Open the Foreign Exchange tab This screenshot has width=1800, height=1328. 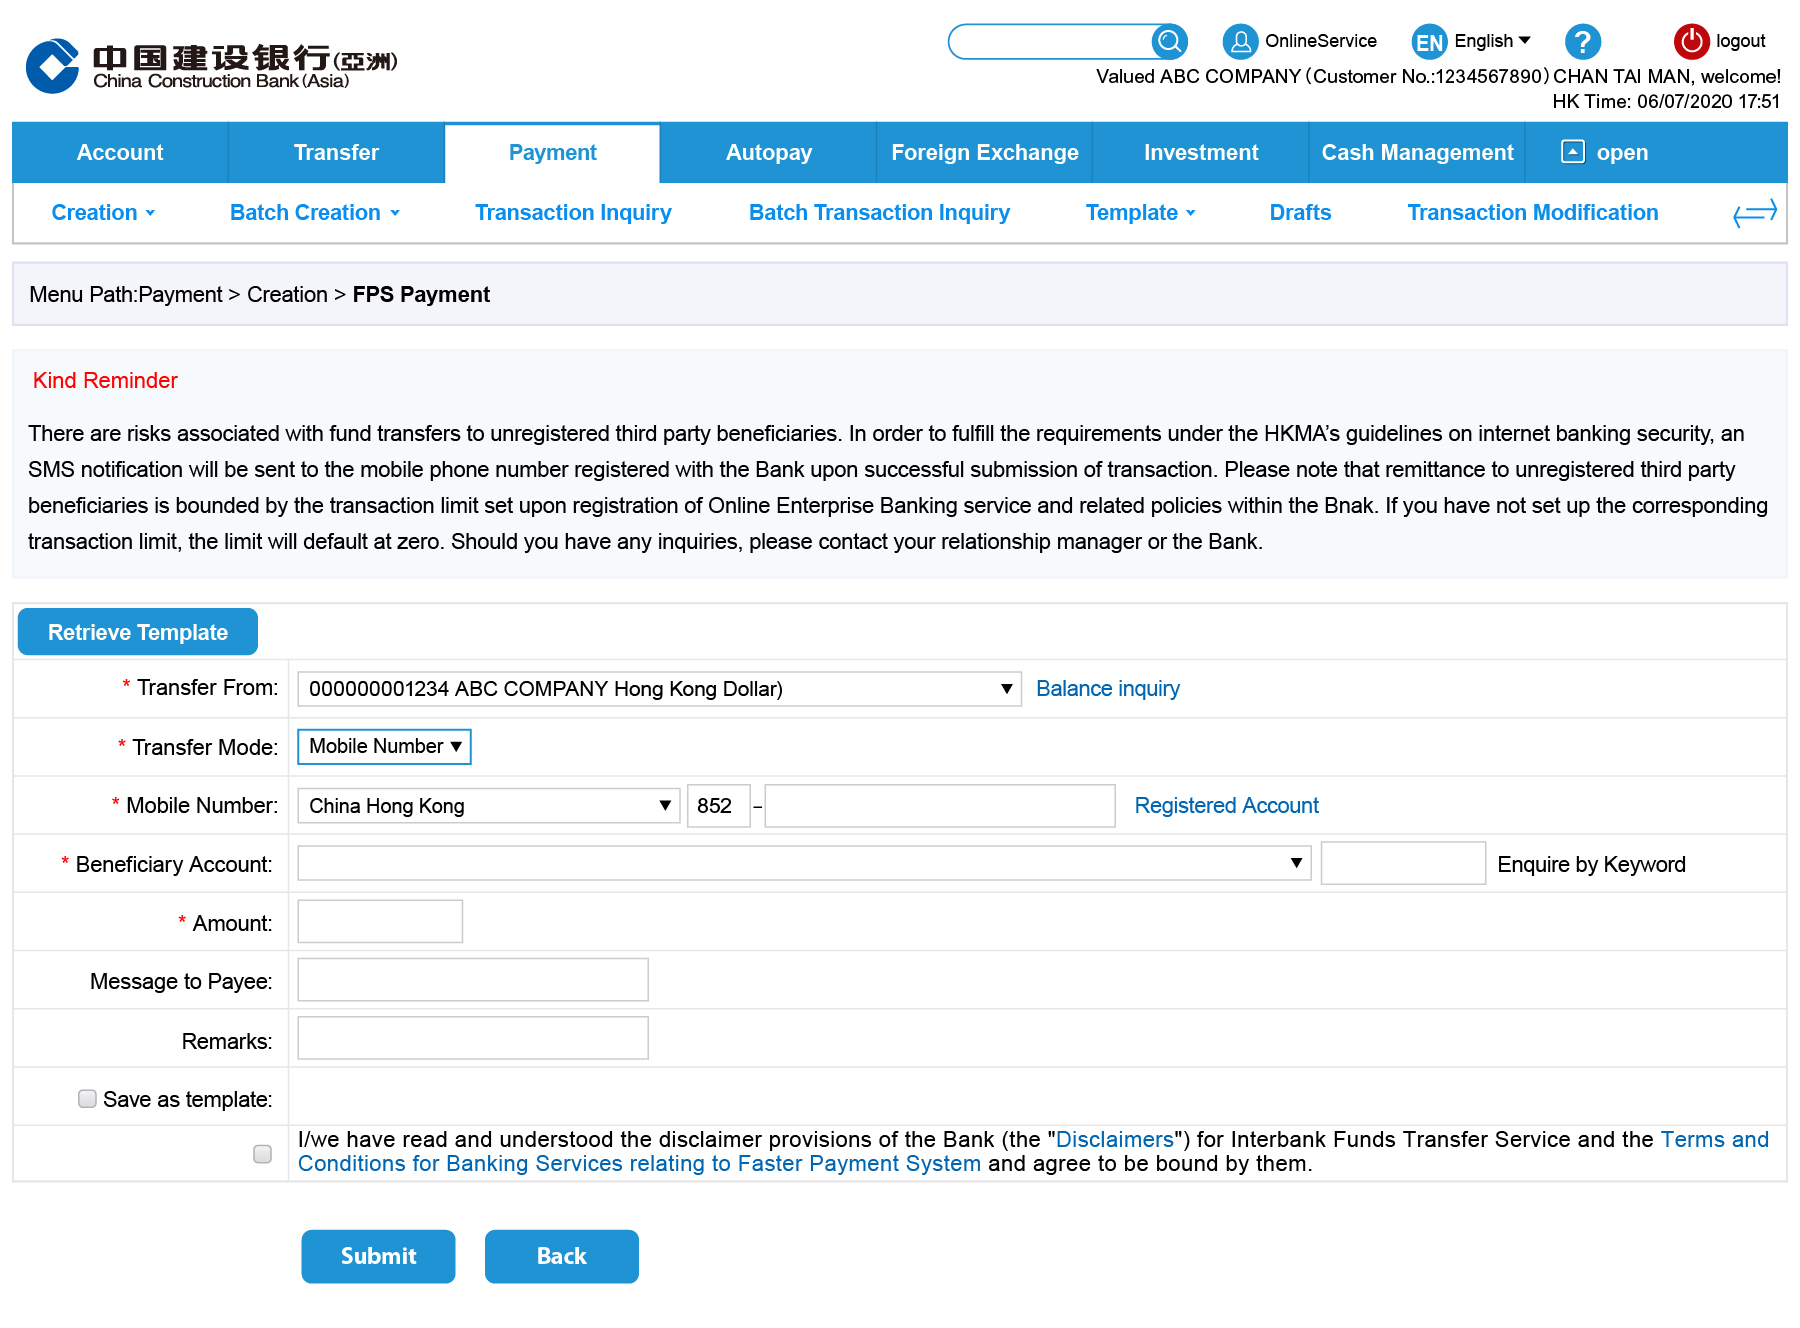pos(984,152)
